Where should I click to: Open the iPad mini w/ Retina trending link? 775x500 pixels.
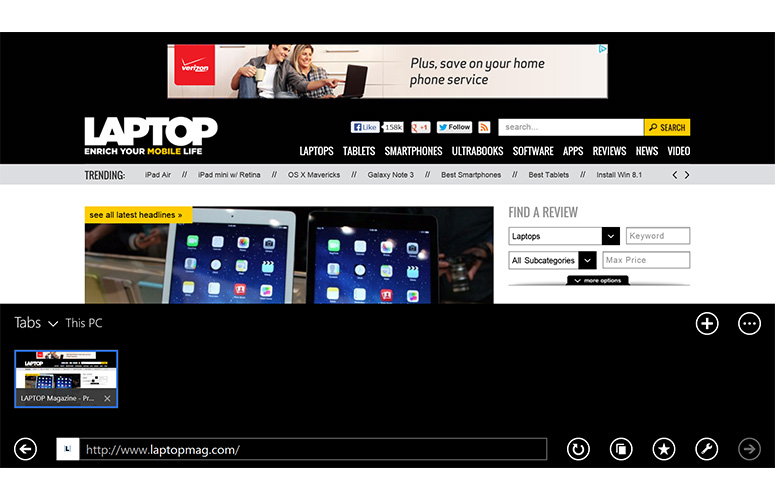(x=229, y=175)
